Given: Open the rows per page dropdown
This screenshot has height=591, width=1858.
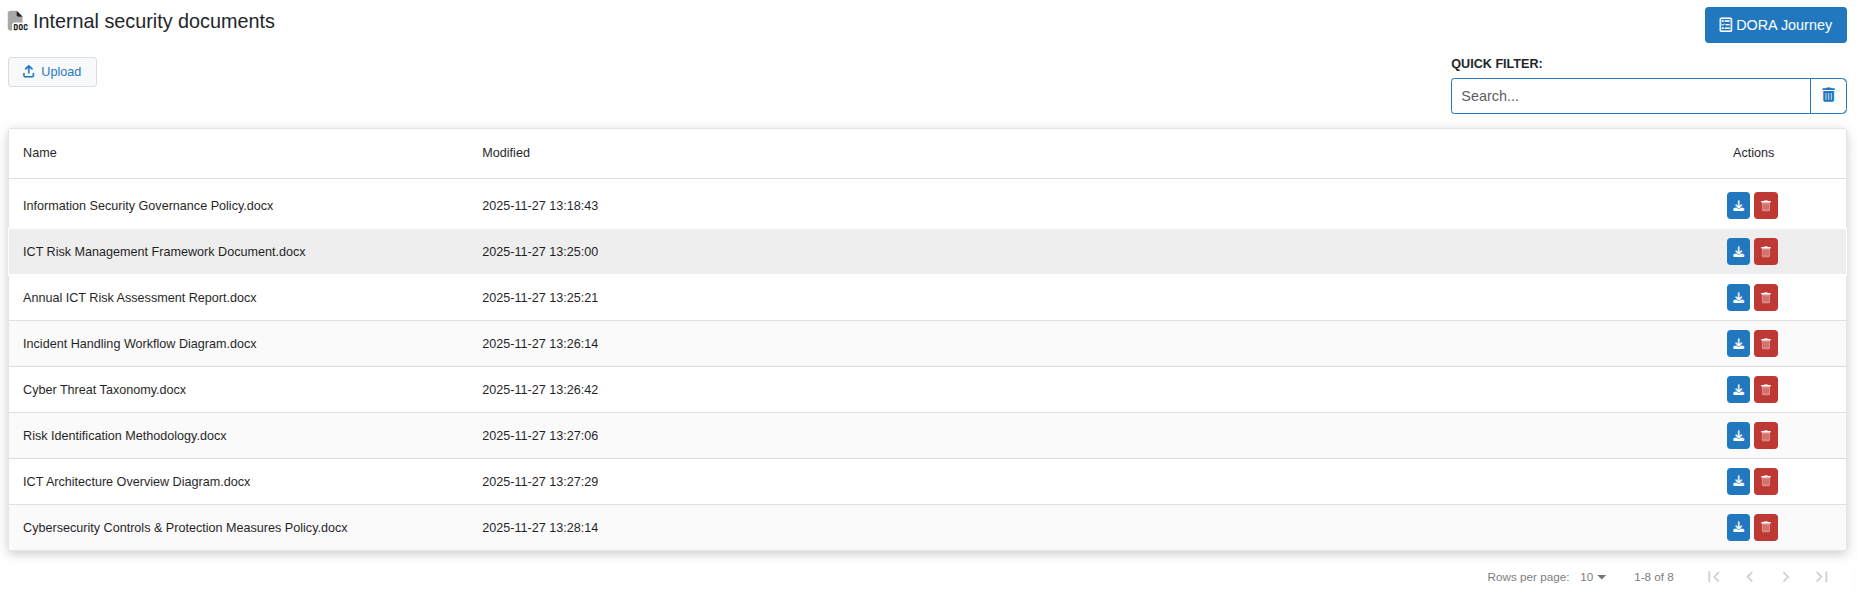Looking at the screenshot, I should (1593, 577).
